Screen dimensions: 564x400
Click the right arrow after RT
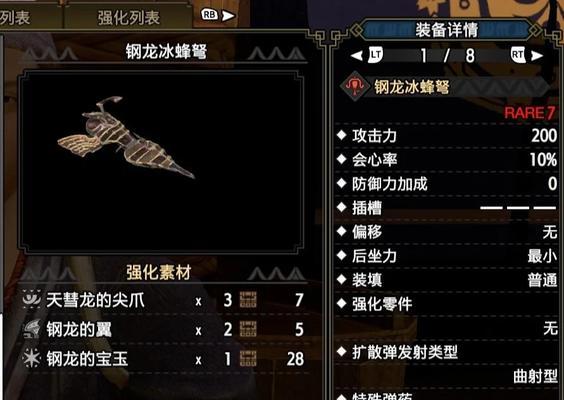(537, 55)
